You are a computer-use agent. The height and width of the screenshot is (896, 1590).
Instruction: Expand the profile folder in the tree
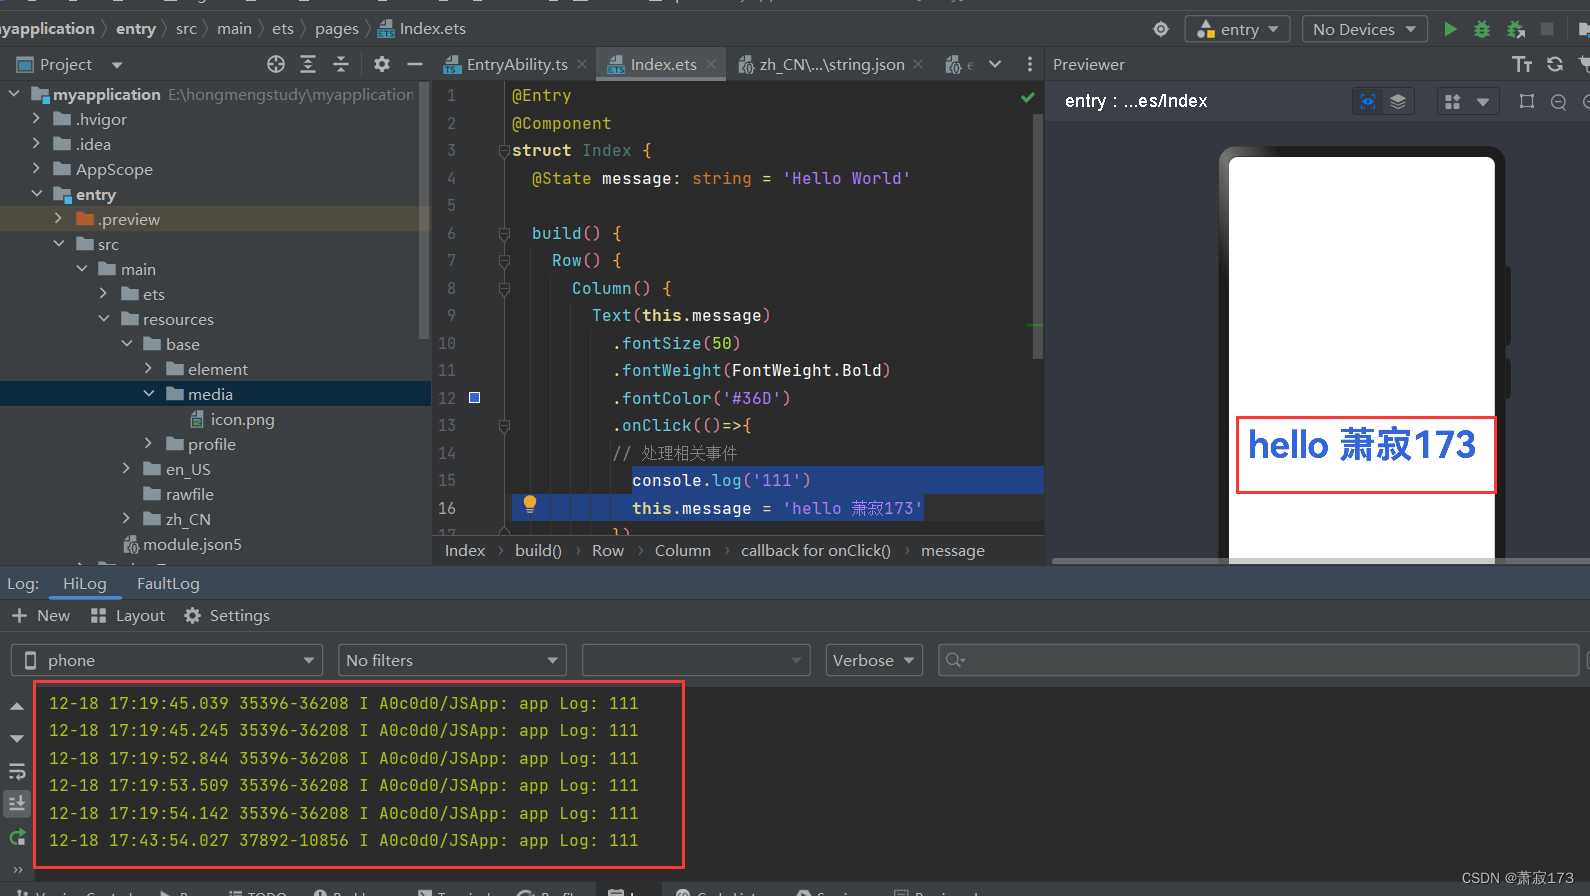pos(148,444)
